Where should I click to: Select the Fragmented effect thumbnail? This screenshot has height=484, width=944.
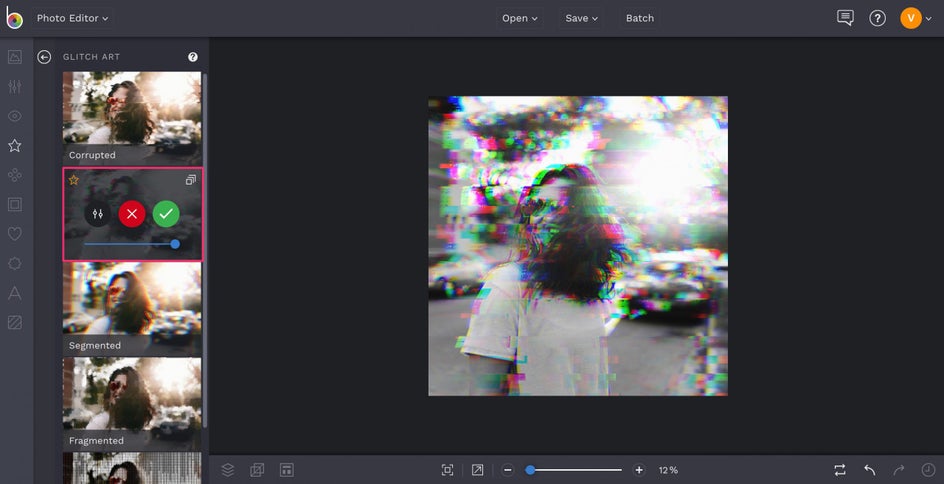132,404
